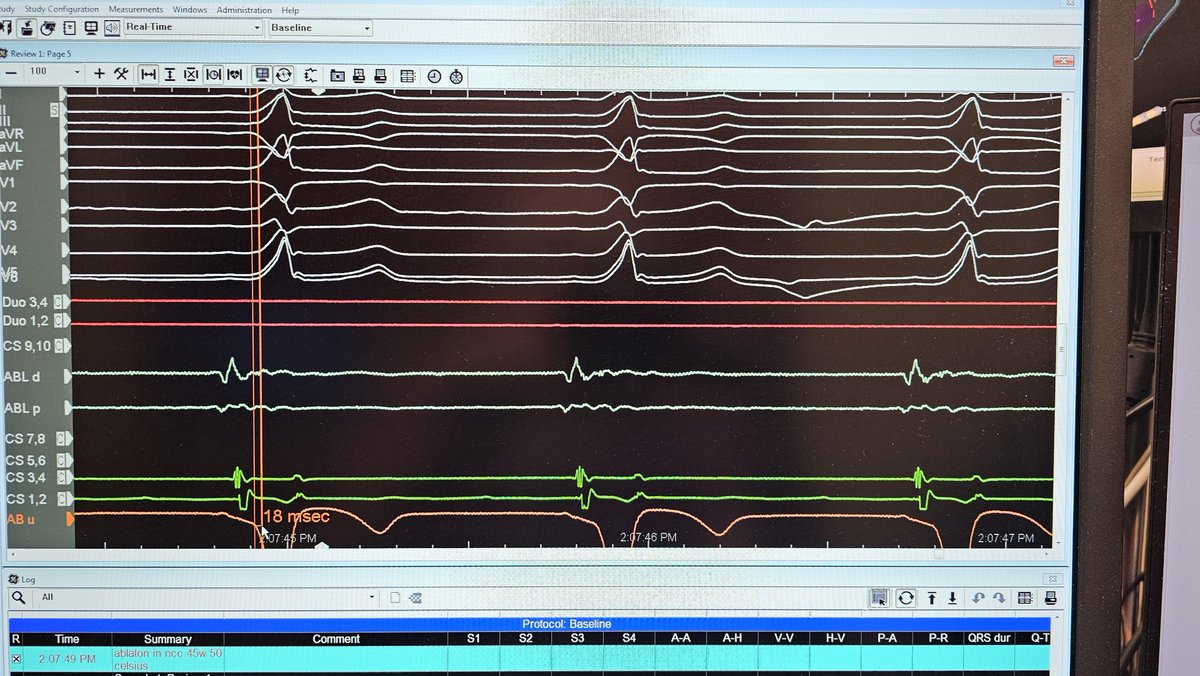The image size is (1200, 676).
Task: Click the new log entry page icon
Action: click(396, 598)
